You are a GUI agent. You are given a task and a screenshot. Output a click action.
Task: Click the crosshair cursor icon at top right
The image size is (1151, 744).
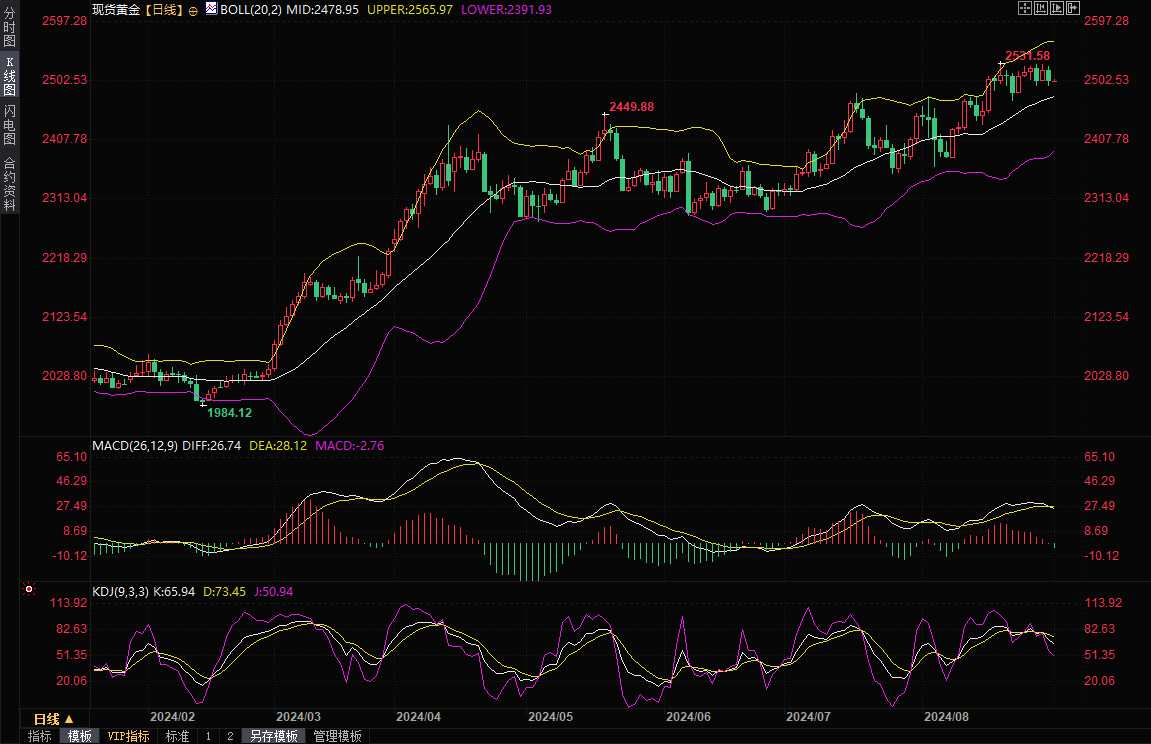(x=1024, y=8)
